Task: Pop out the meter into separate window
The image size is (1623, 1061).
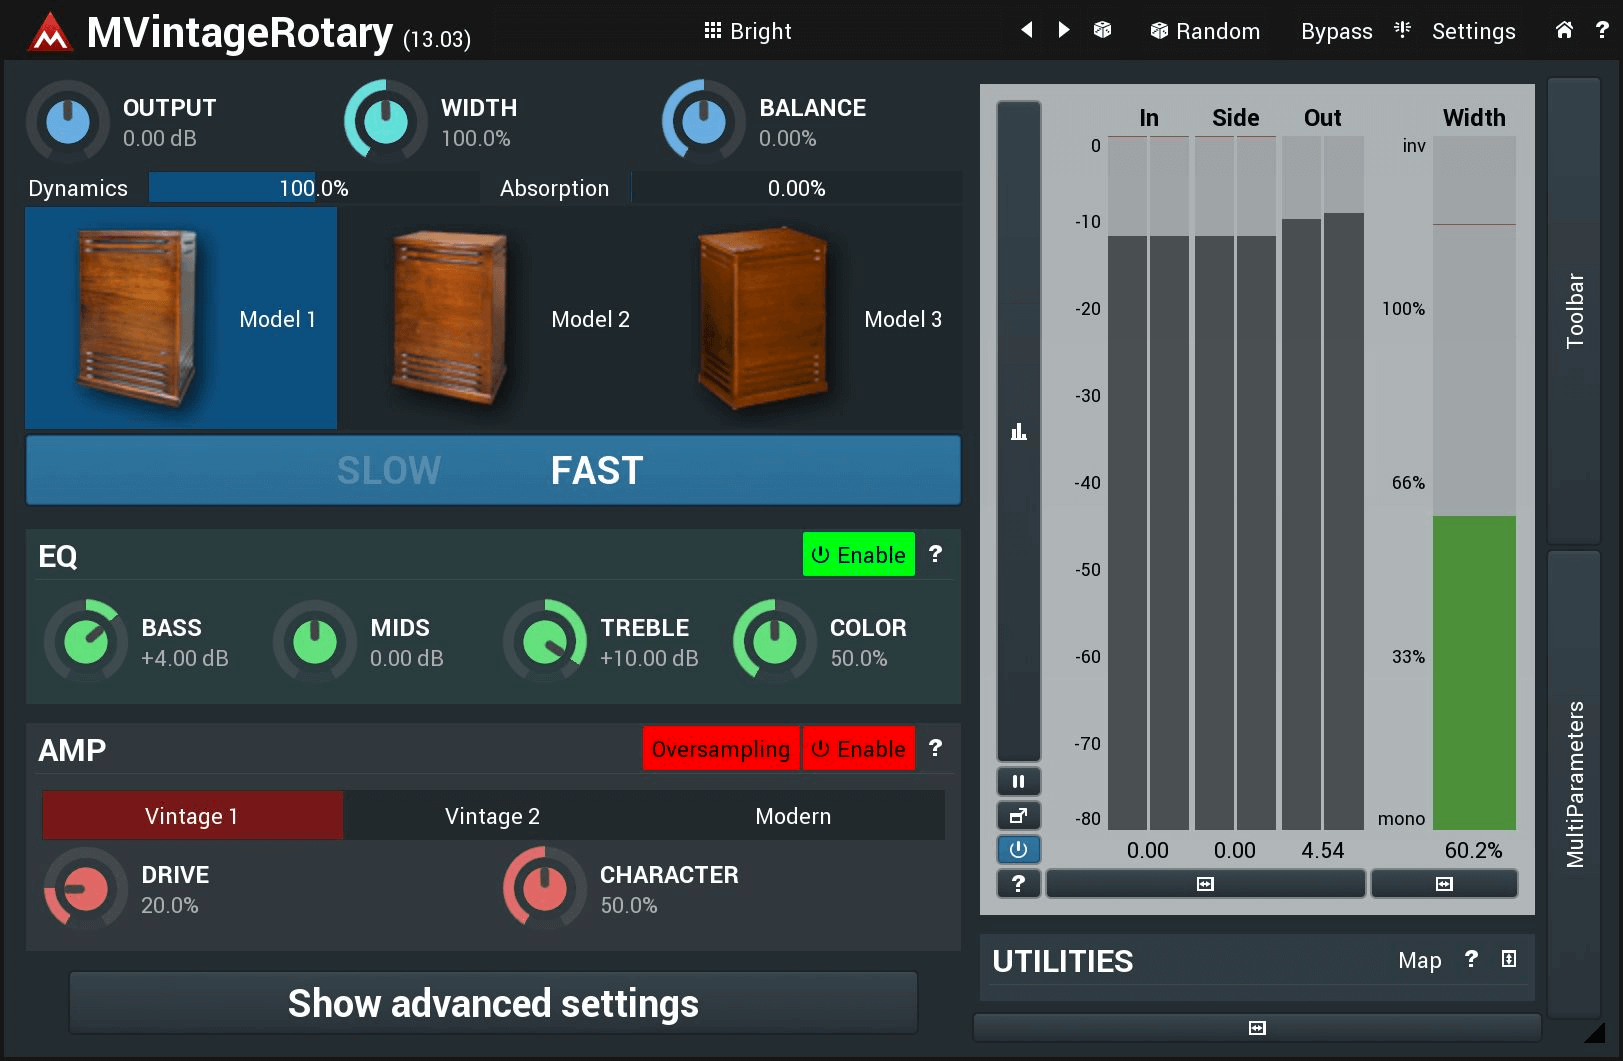Action: 1018,815
